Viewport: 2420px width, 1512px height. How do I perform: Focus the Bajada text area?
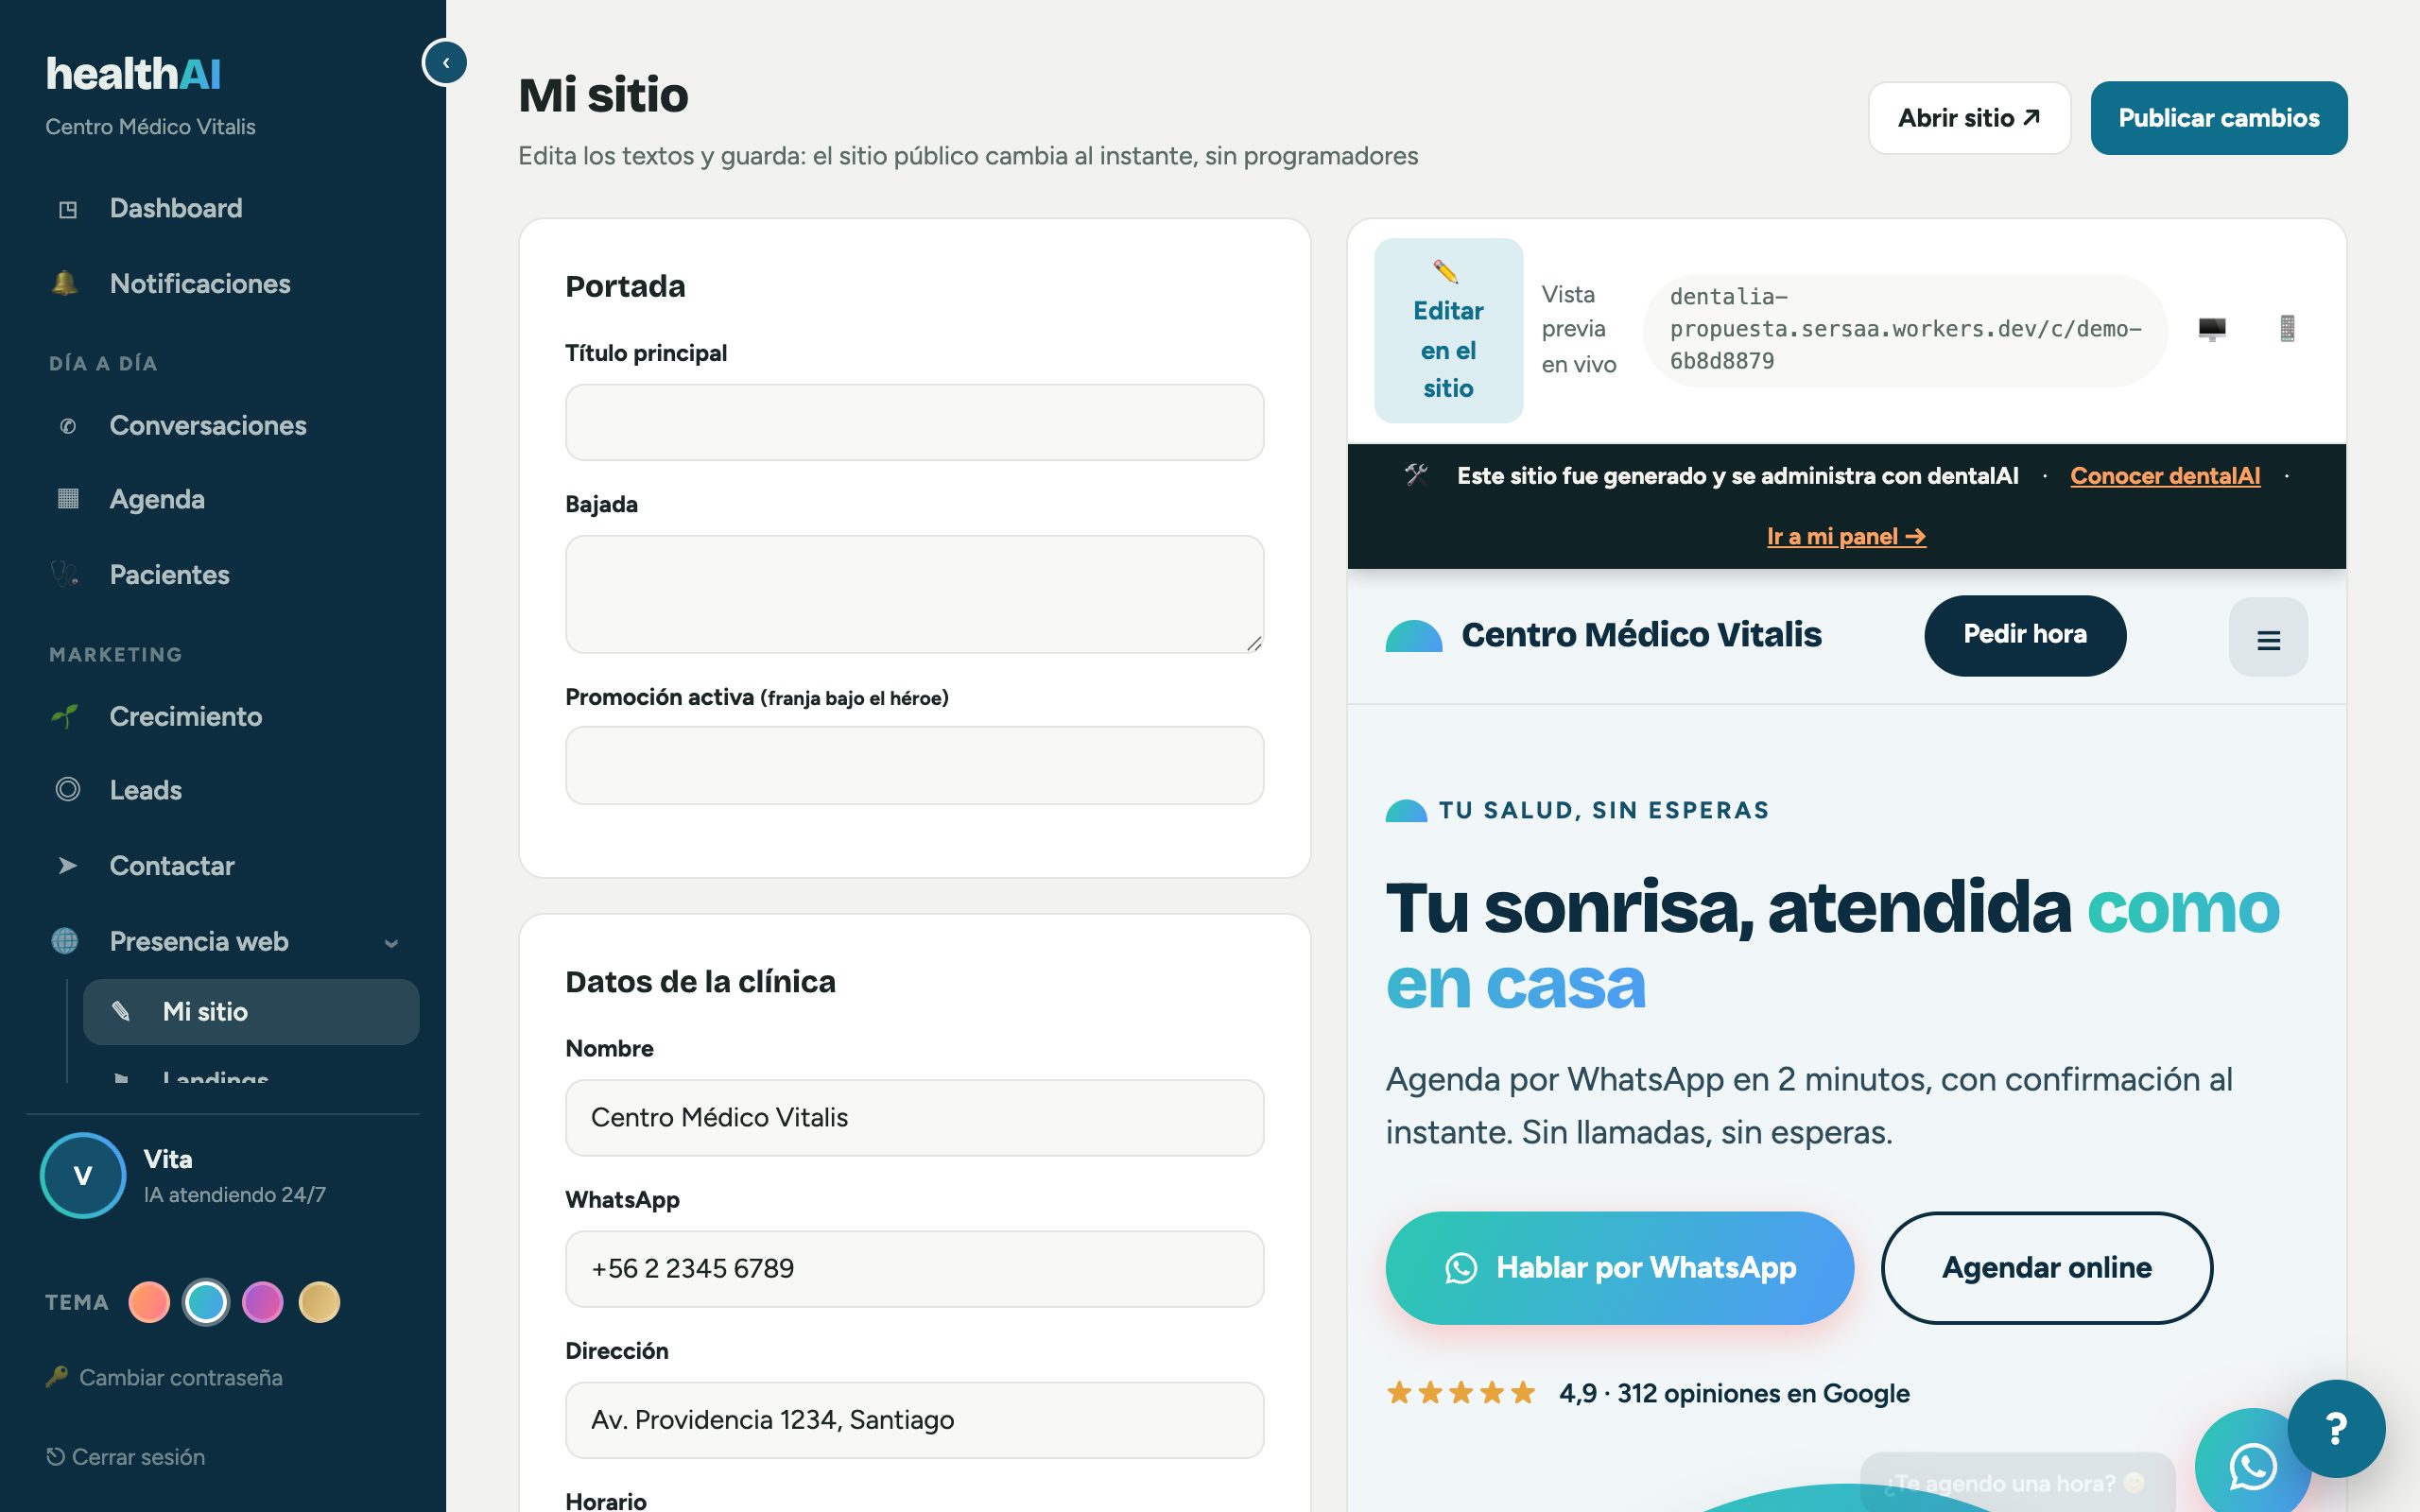914,594
